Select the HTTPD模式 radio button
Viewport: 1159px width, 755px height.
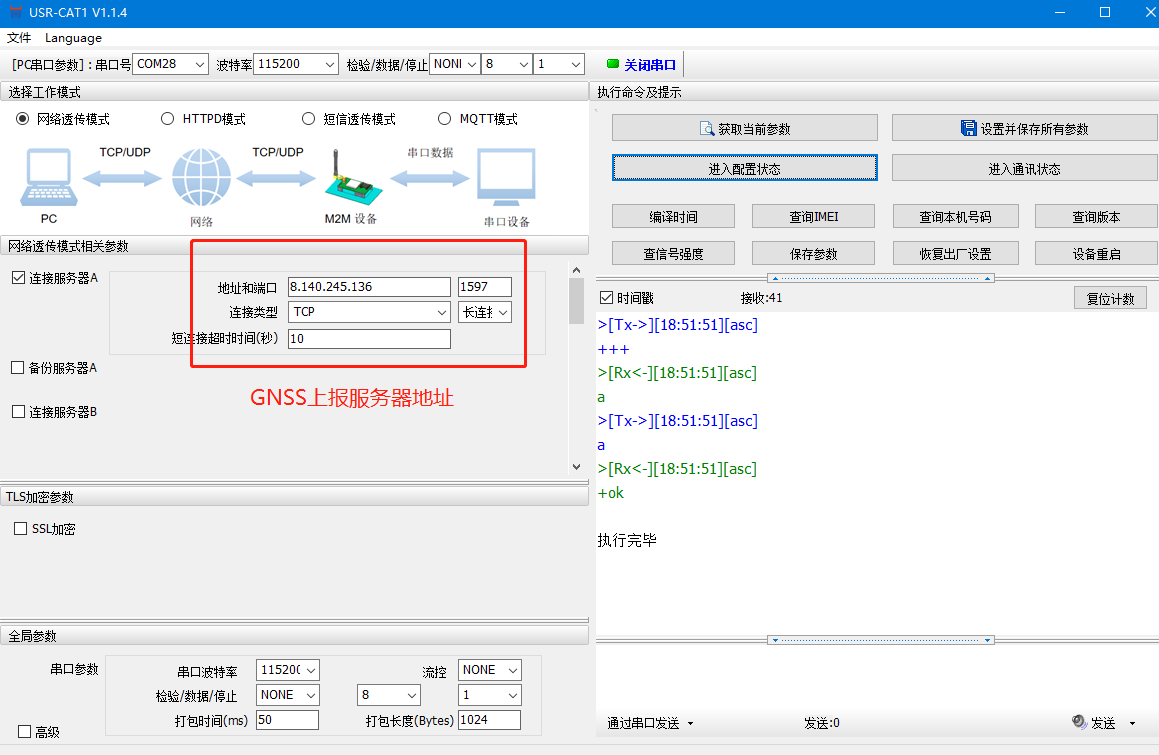pyautogui.click(x=168, y=119)
